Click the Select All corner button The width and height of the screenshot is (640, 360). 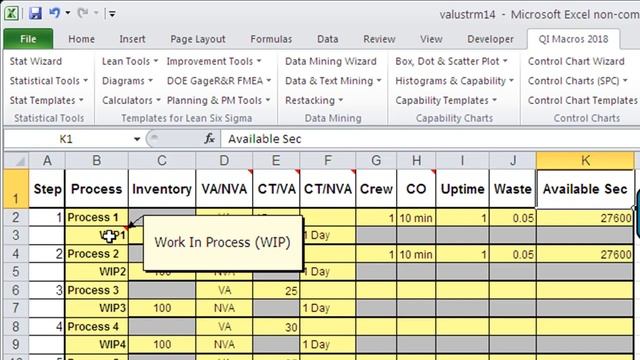click(x=16, y=160)
